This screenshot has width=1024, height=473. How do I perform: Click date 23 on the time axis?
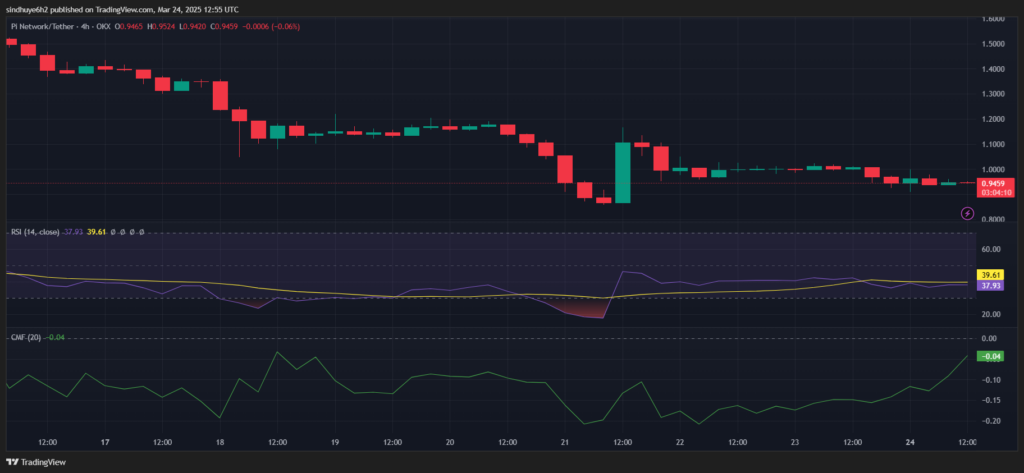795,442
